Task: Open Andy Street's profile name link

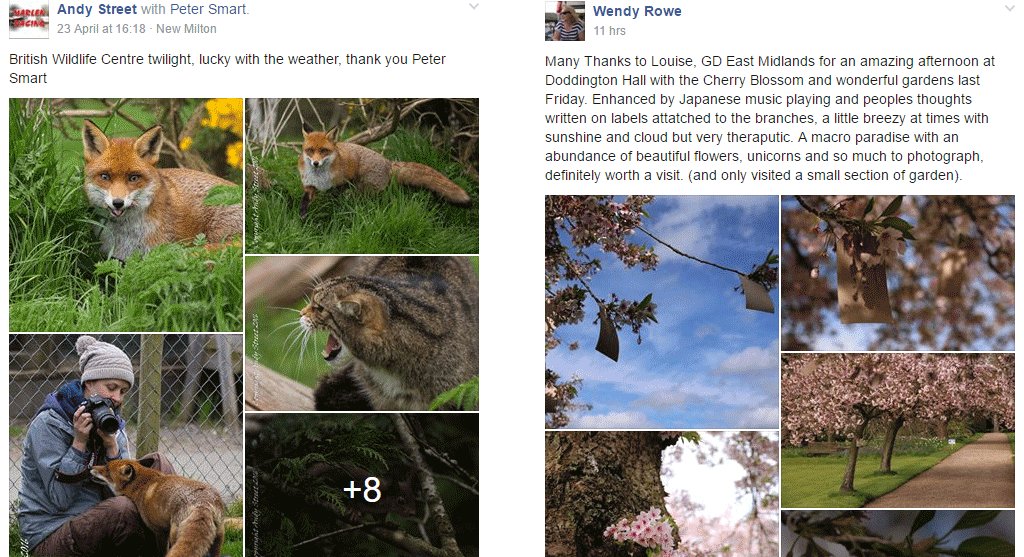Action: pos(97,10)
